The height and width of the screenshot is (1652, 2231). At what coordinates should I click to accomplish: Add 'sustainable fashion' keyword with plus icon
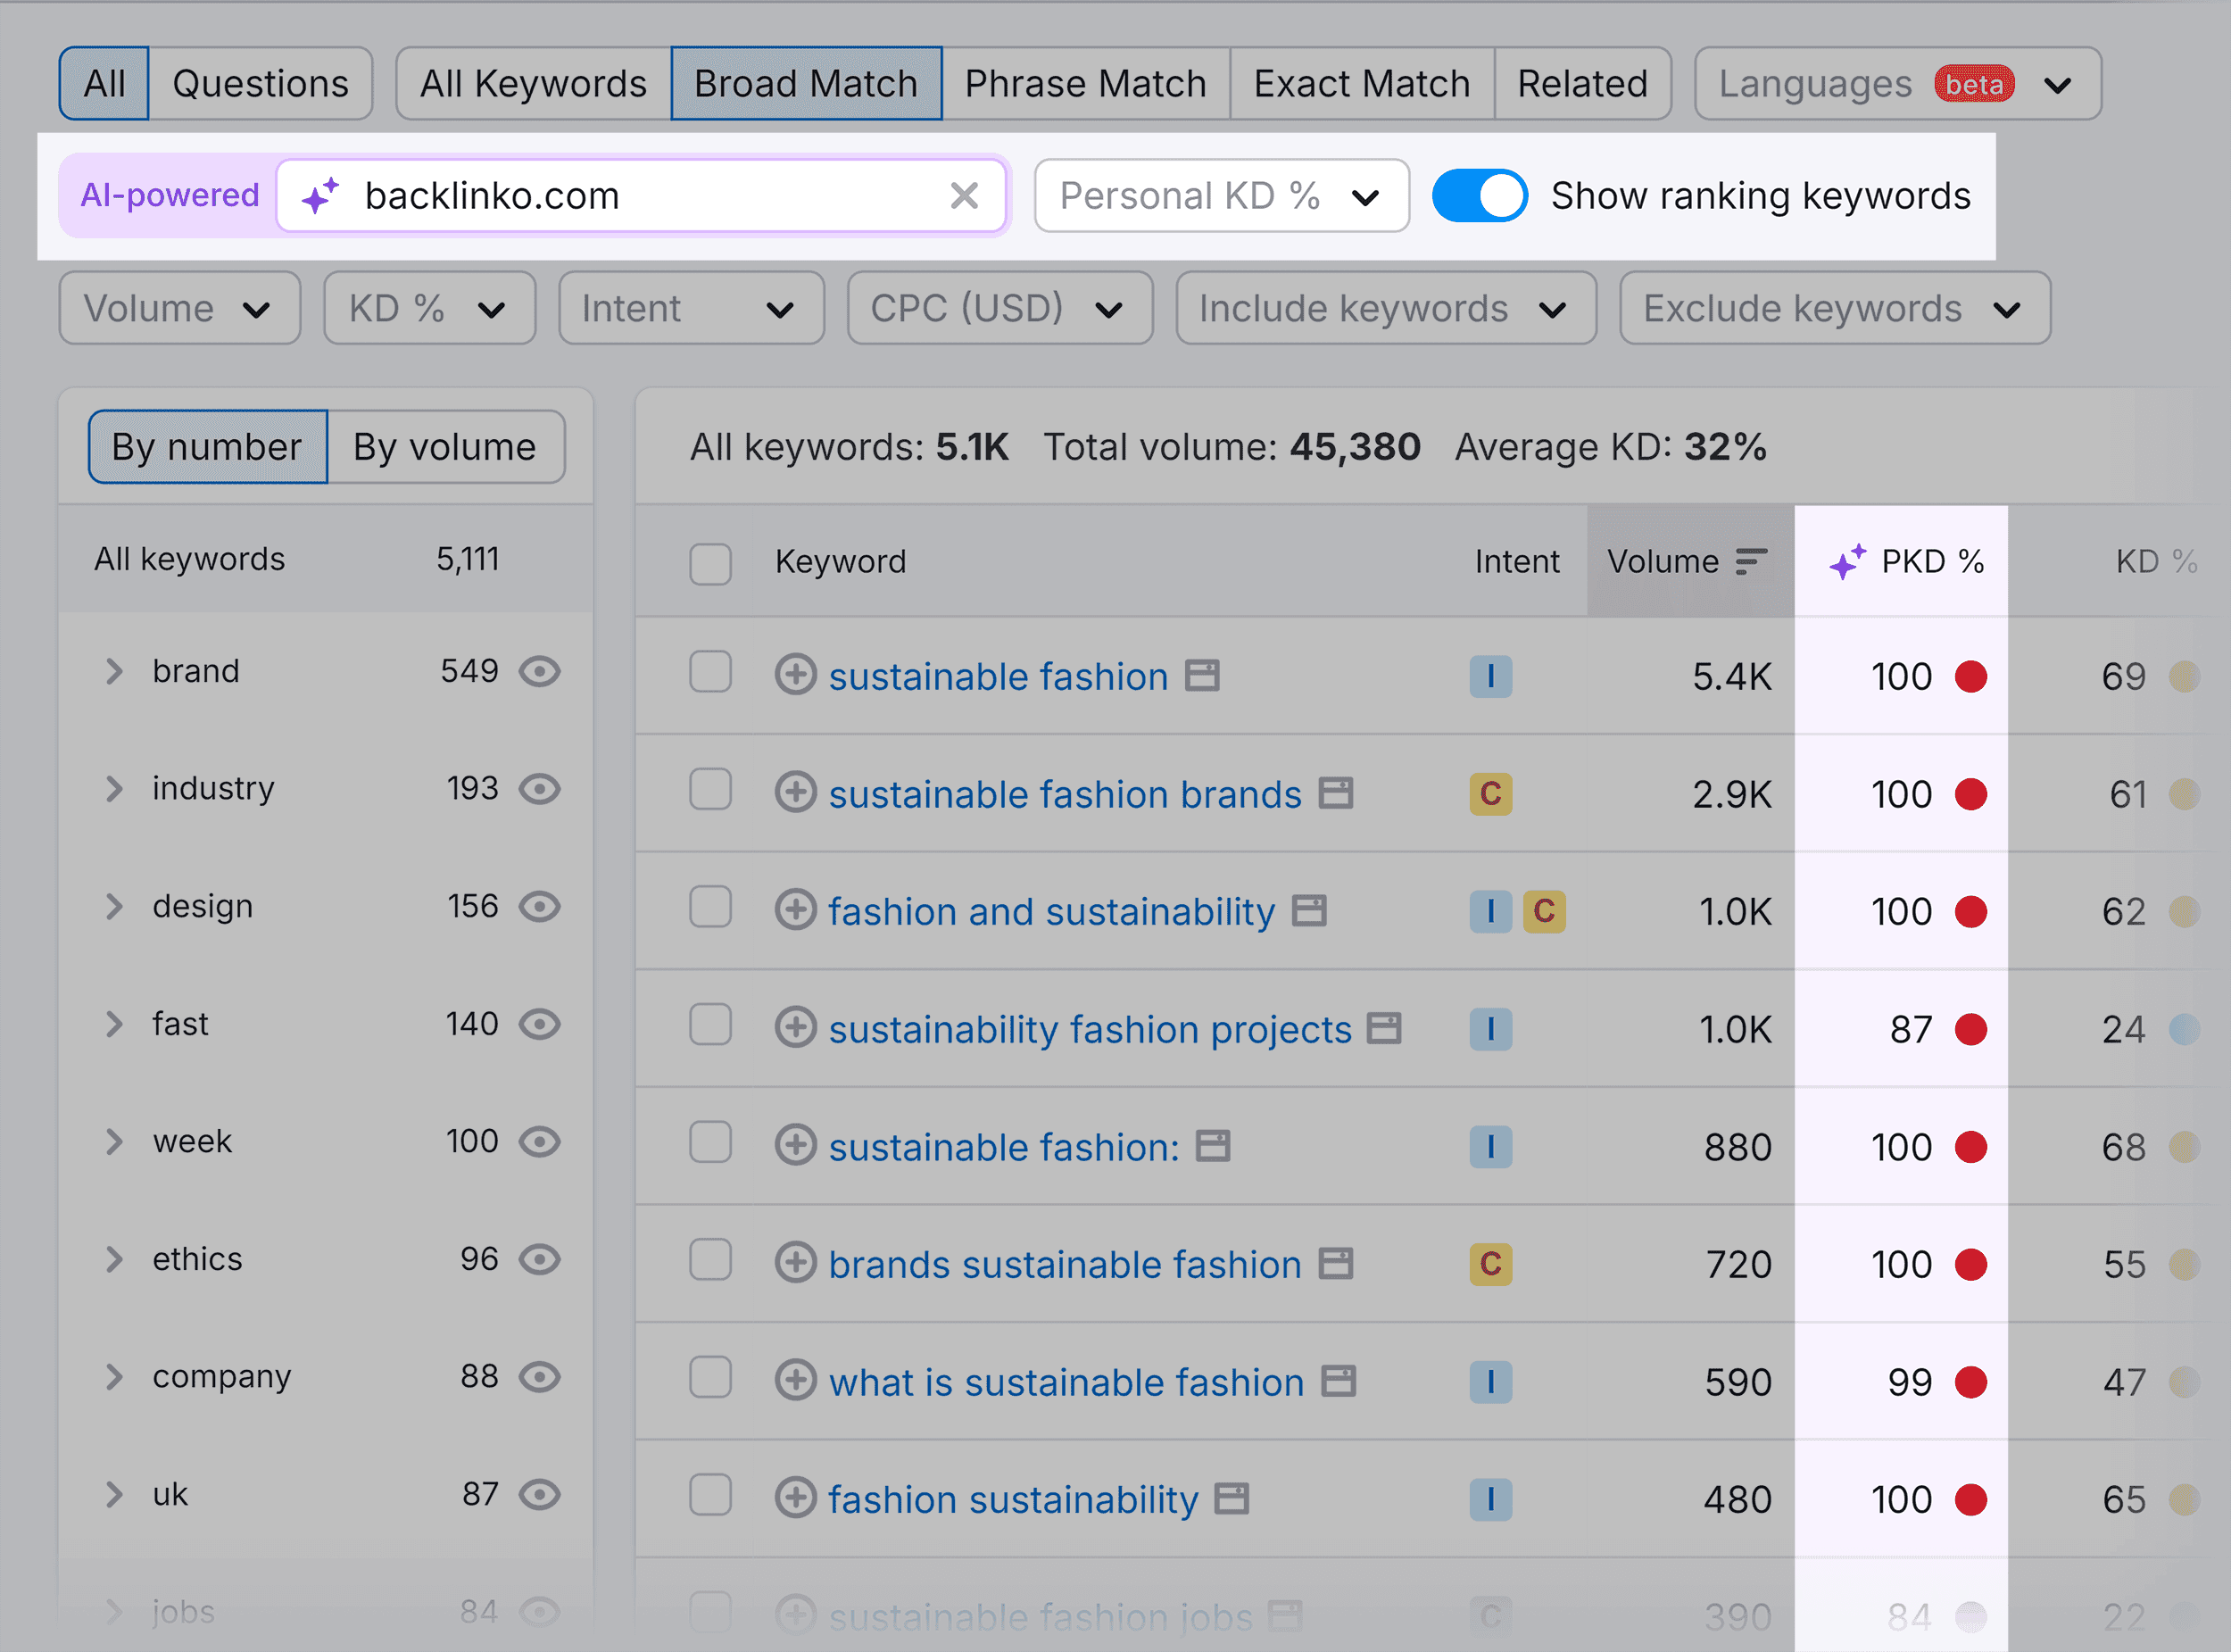click(x=795, y=675)
